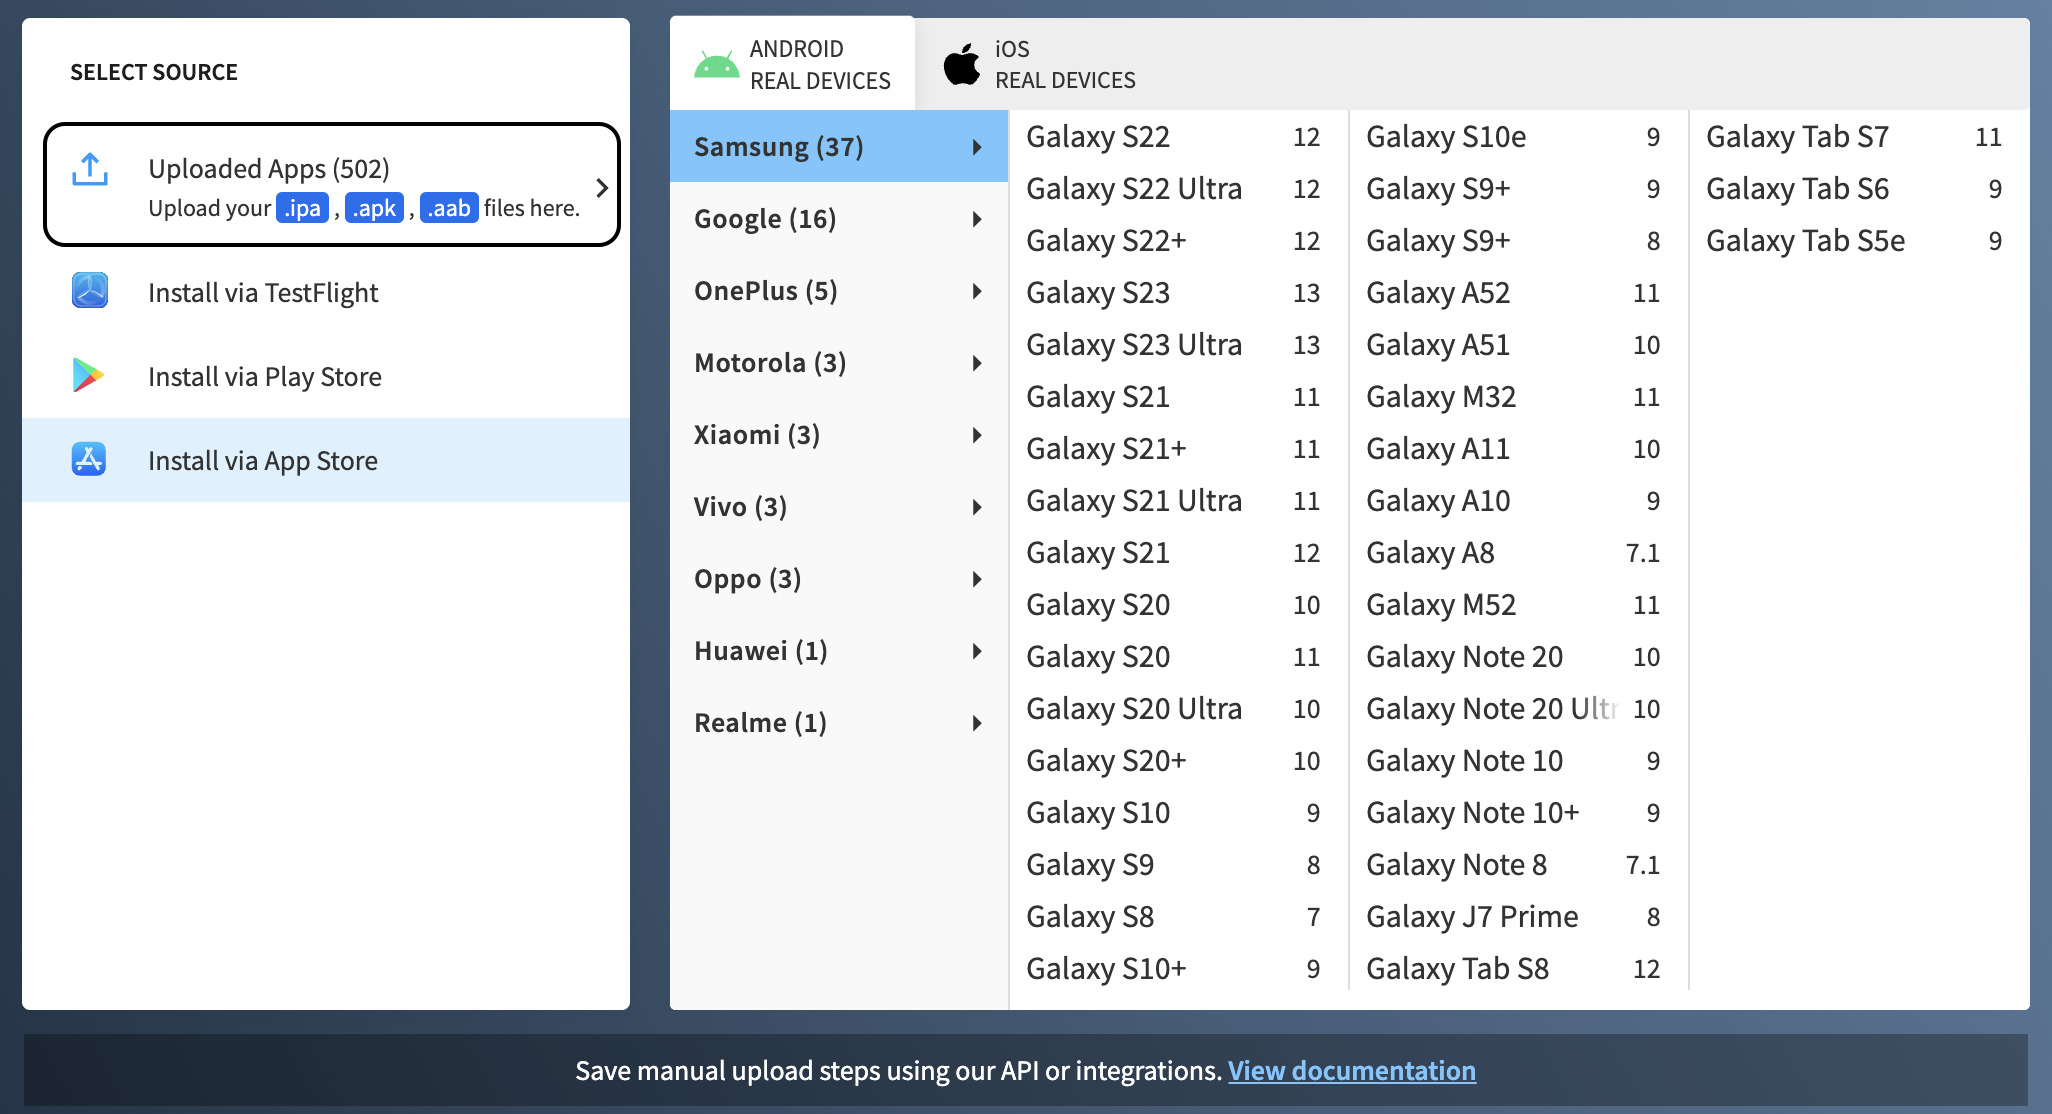This screenshot has width=2052, height=1114.
Task: Click the Apple logo icon
Action: pos(962,65)
